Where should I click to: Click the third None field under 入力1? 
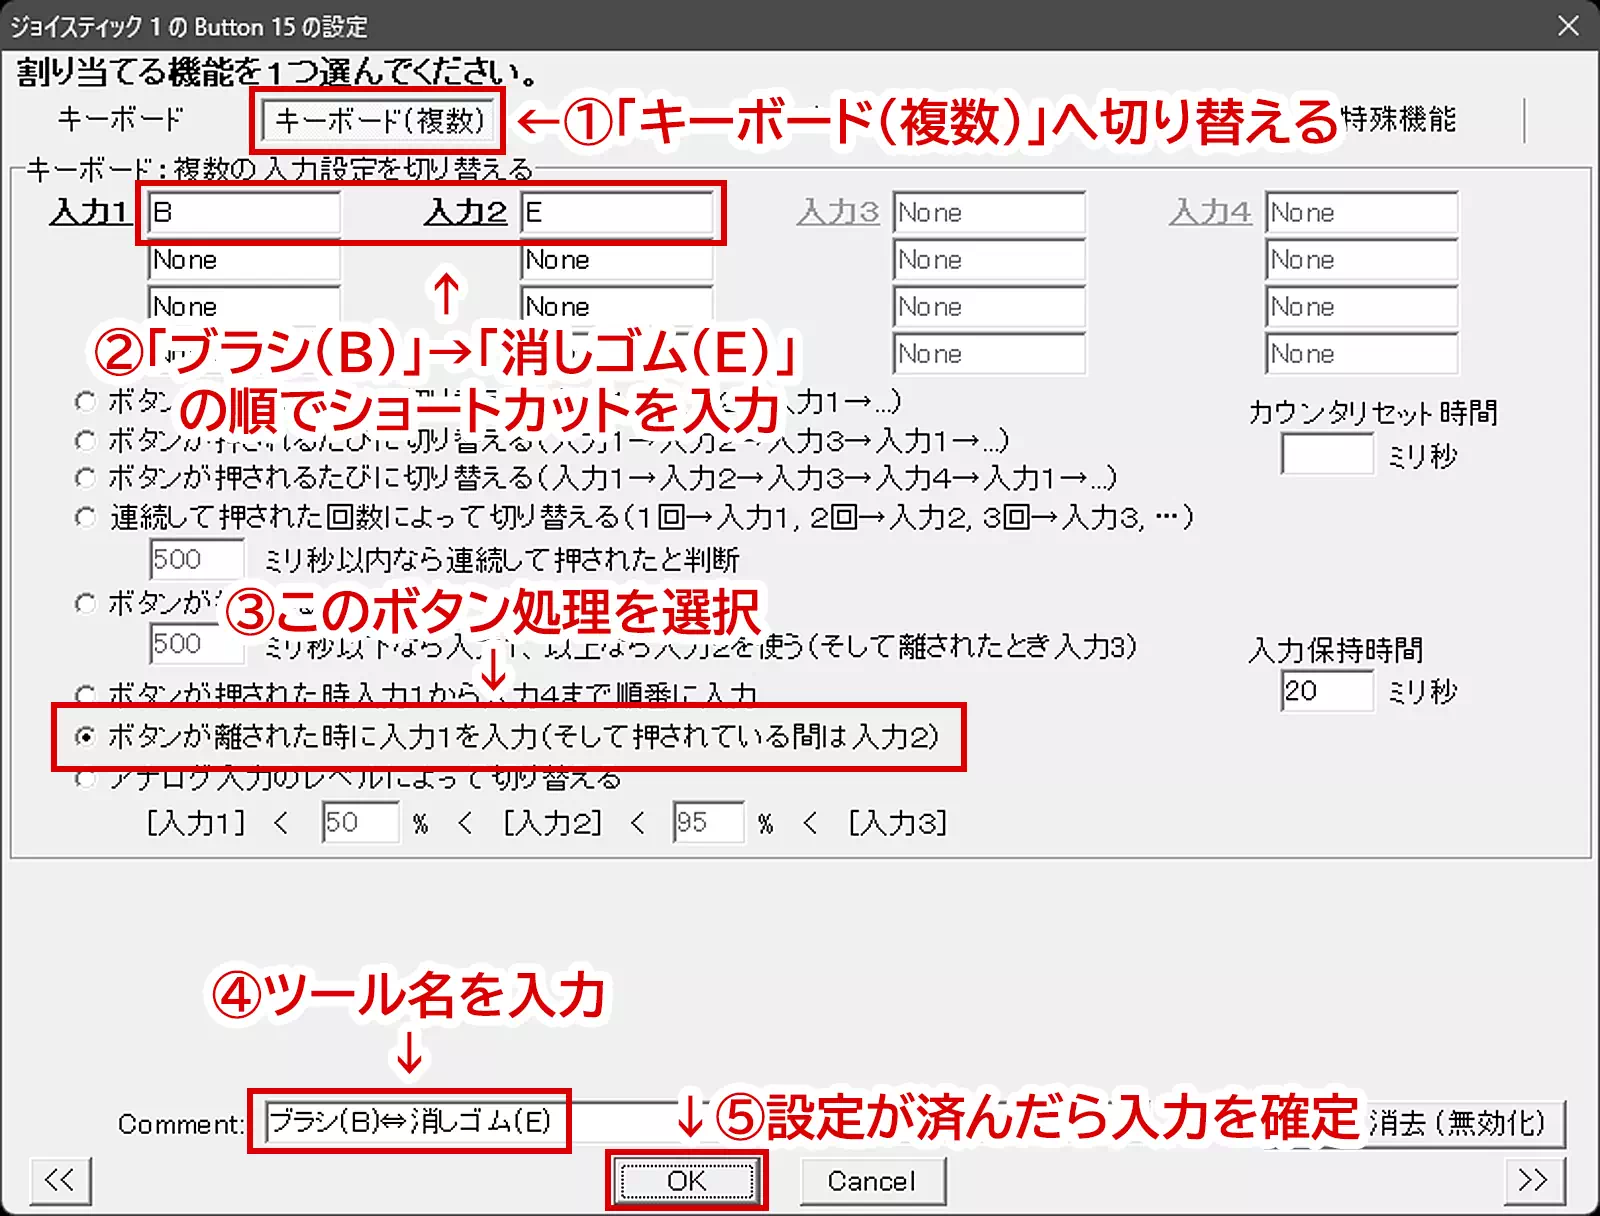[244, 306]
